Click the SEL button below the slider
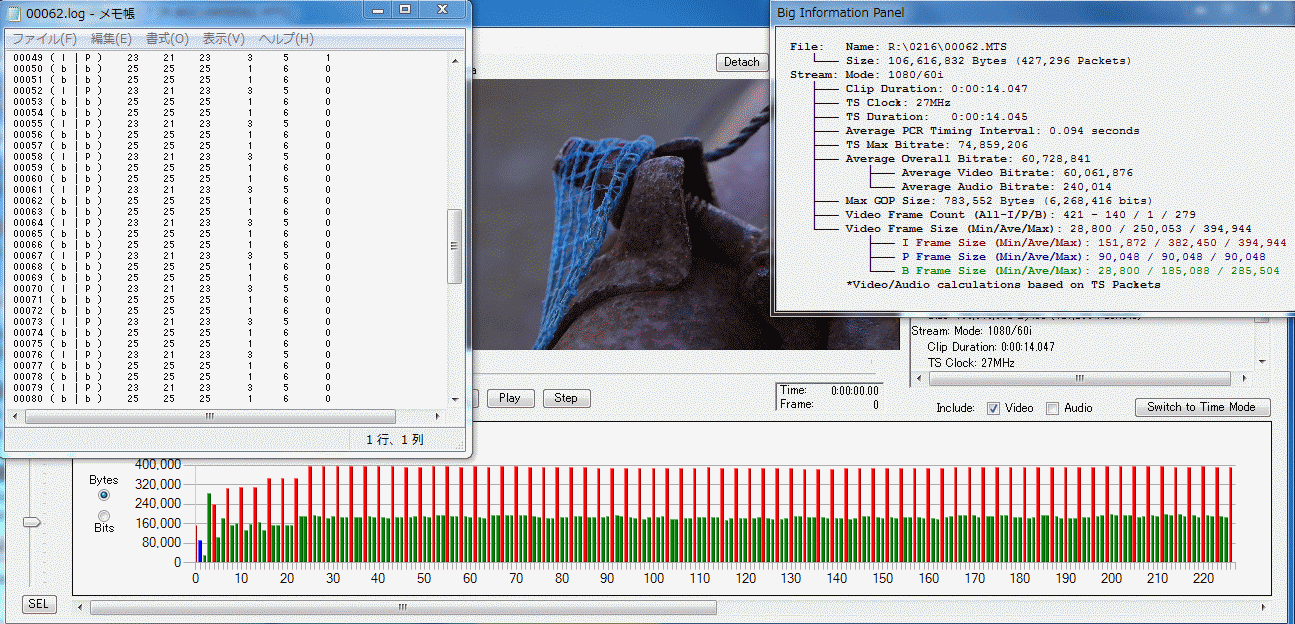The image size is (1295, 624). pyautogui.click(x=37, y=605)
